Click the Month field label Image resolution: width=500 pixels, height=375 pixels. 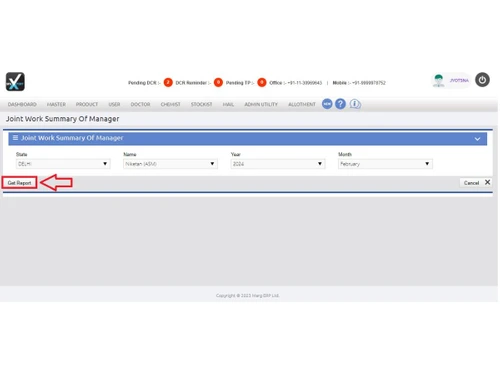click(x=345, y=154)
